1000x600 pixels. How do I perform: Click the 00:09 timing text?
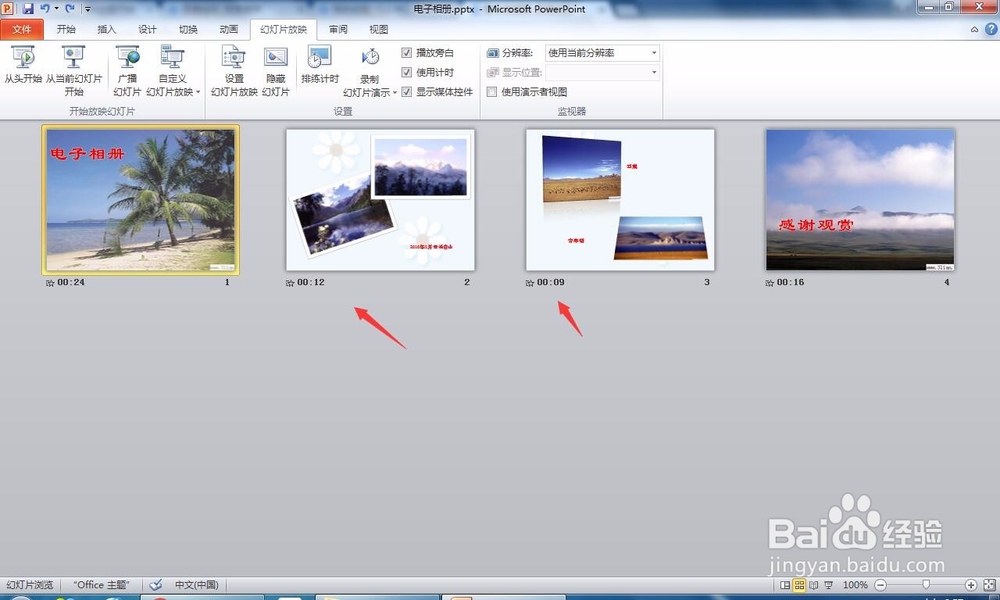[x=550, y=282]
